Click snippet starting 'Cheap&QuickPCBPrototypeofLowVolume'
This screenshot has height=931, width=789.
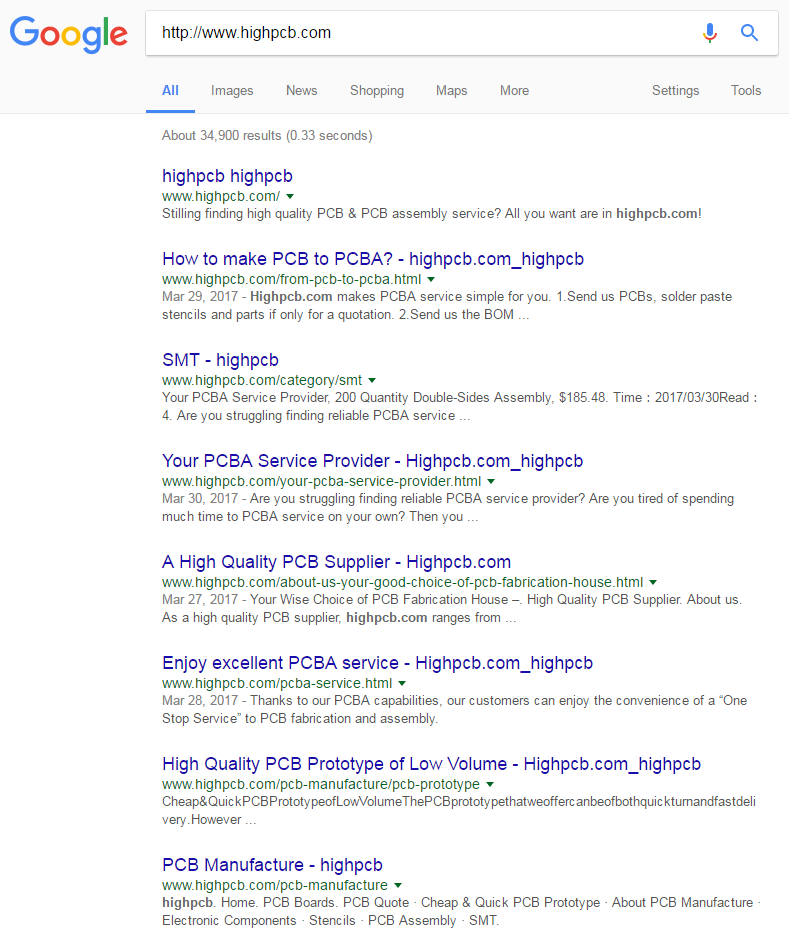459,811
